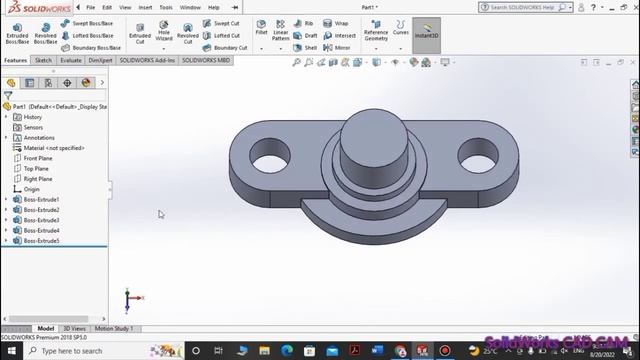This screenshot has height=360, width=640.
Task: Open Word from the taskbar
Action: tap(378, 351)
